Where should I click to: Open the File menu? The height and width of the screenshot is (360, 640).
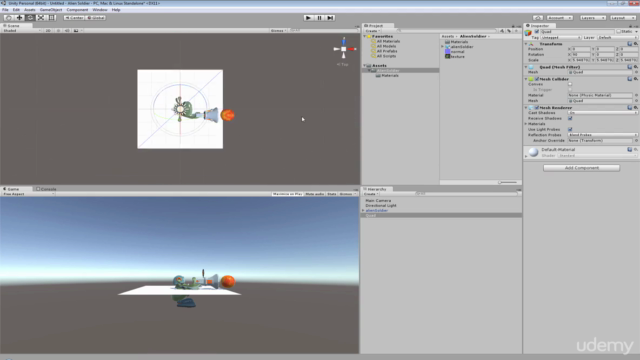(5, 10)
